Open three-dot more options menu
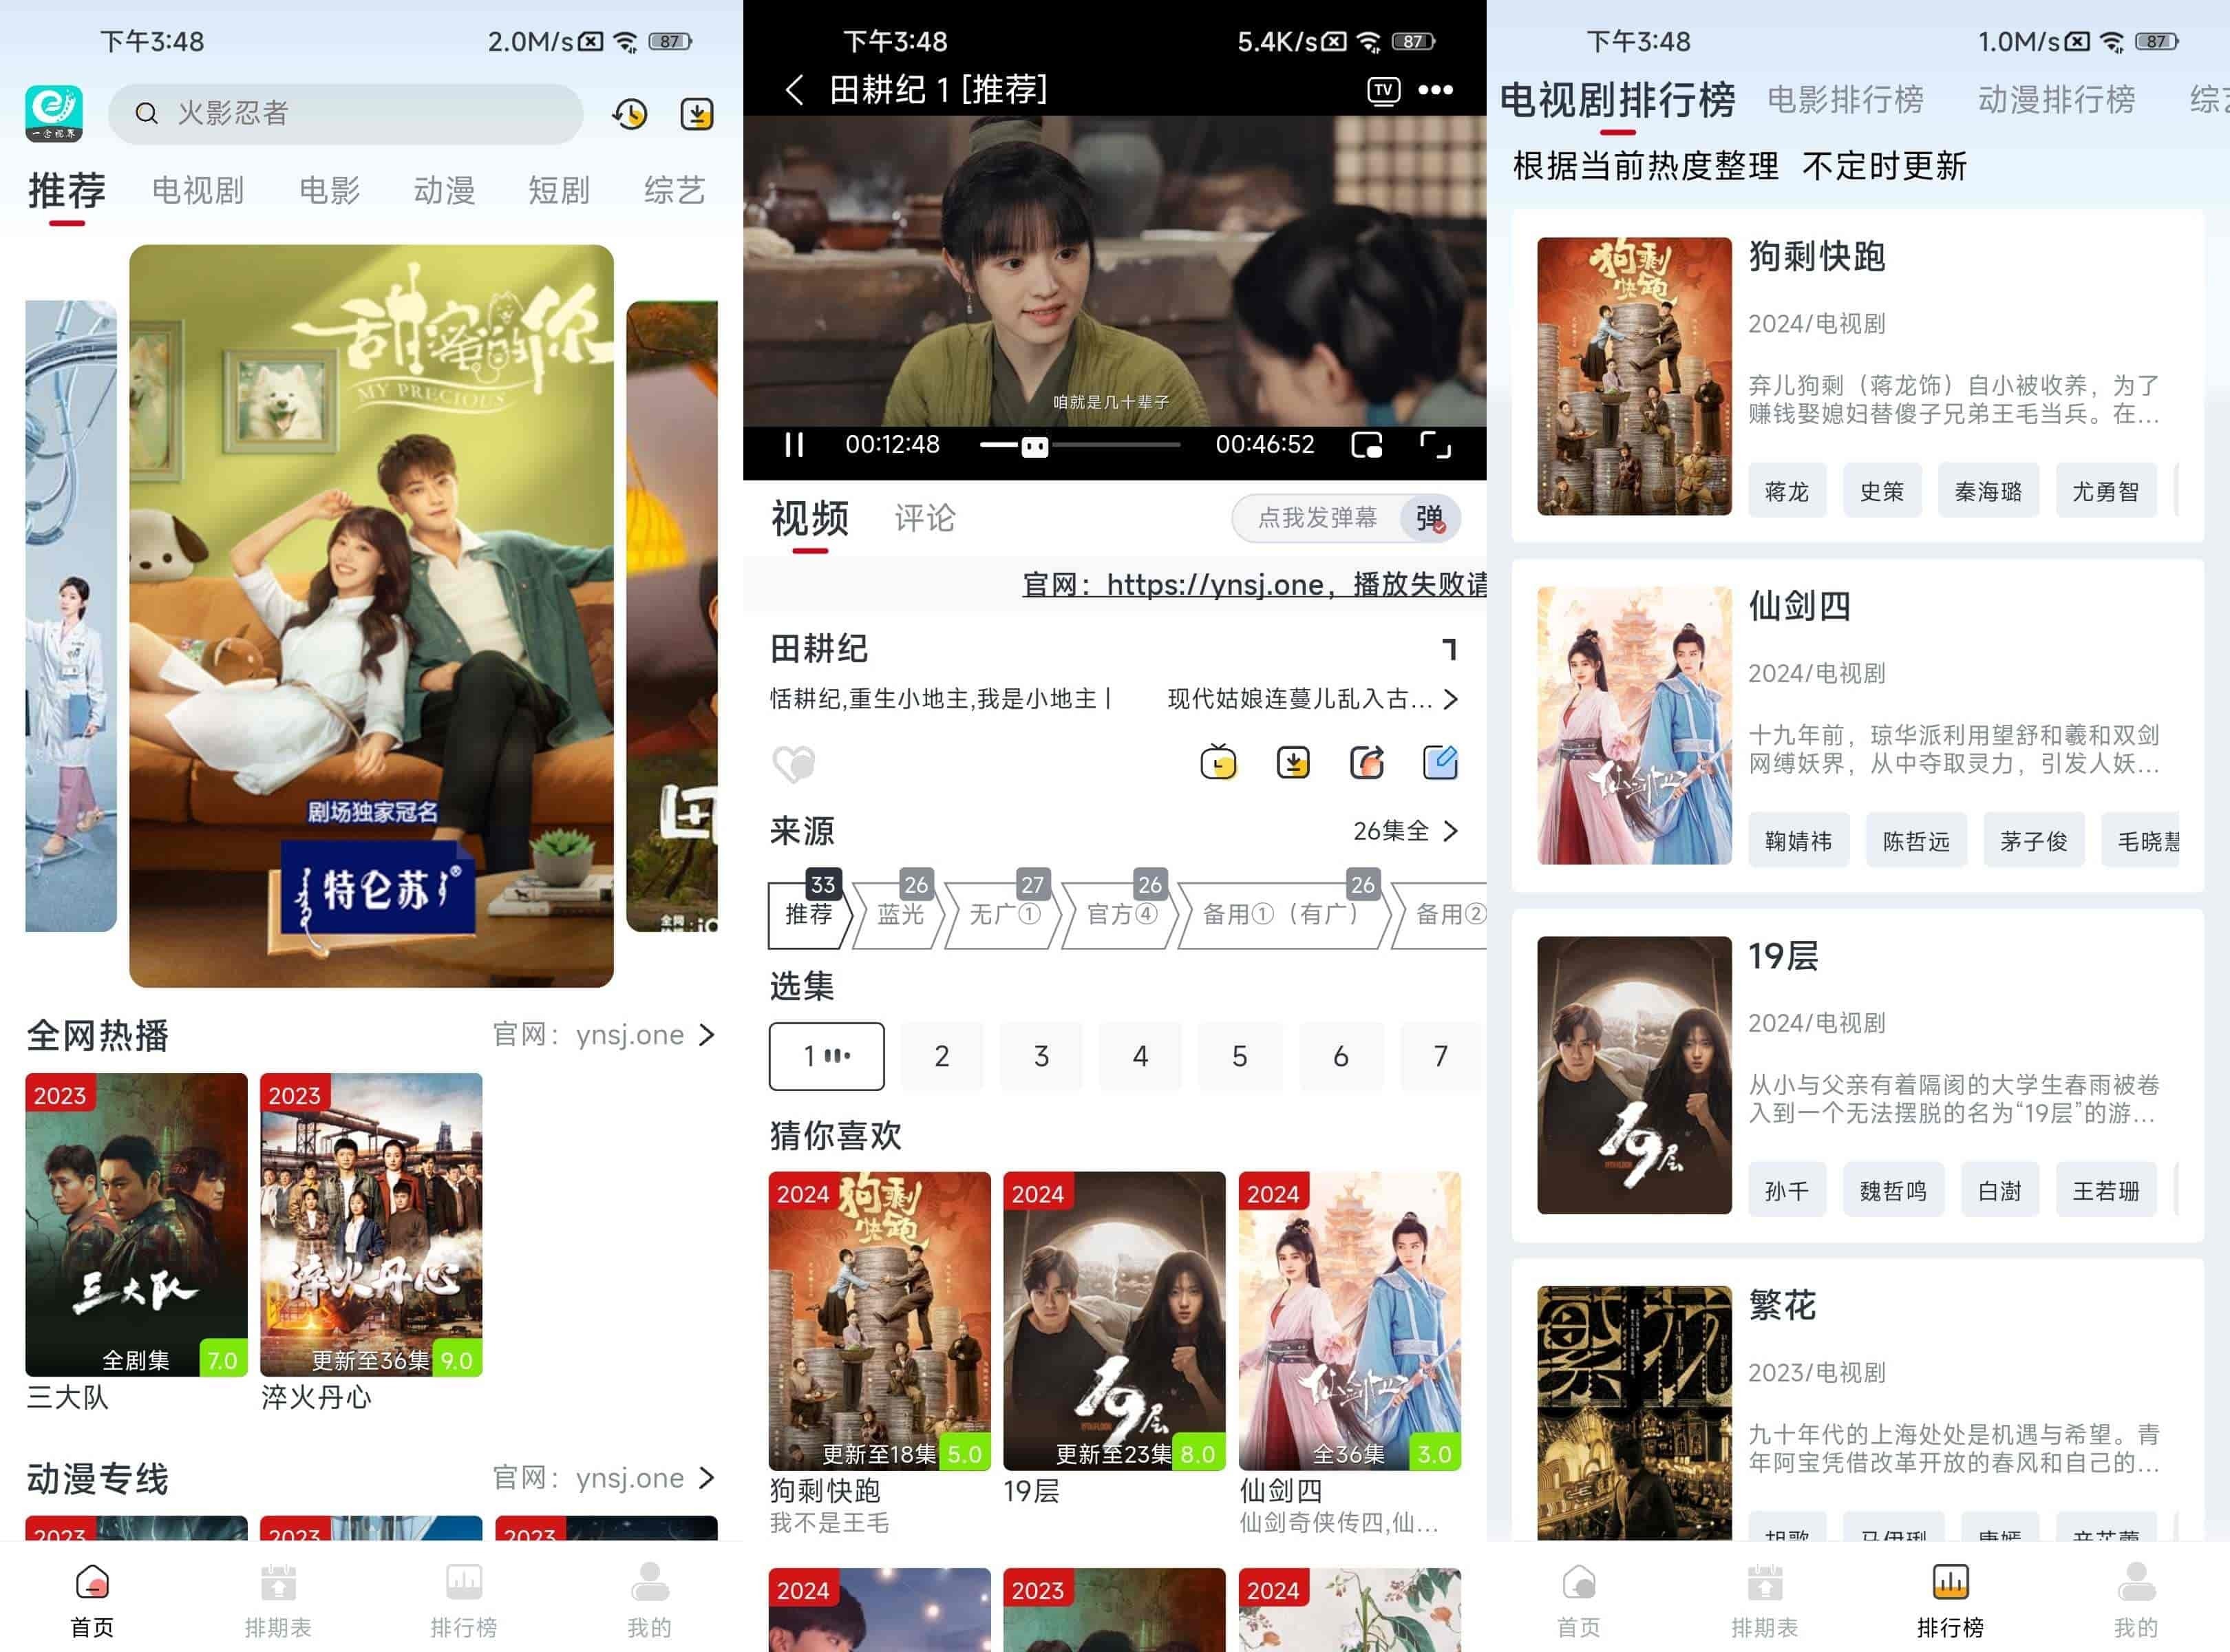The height and width of the screenshot is (1652, 2230). (x=1435, y=90)
